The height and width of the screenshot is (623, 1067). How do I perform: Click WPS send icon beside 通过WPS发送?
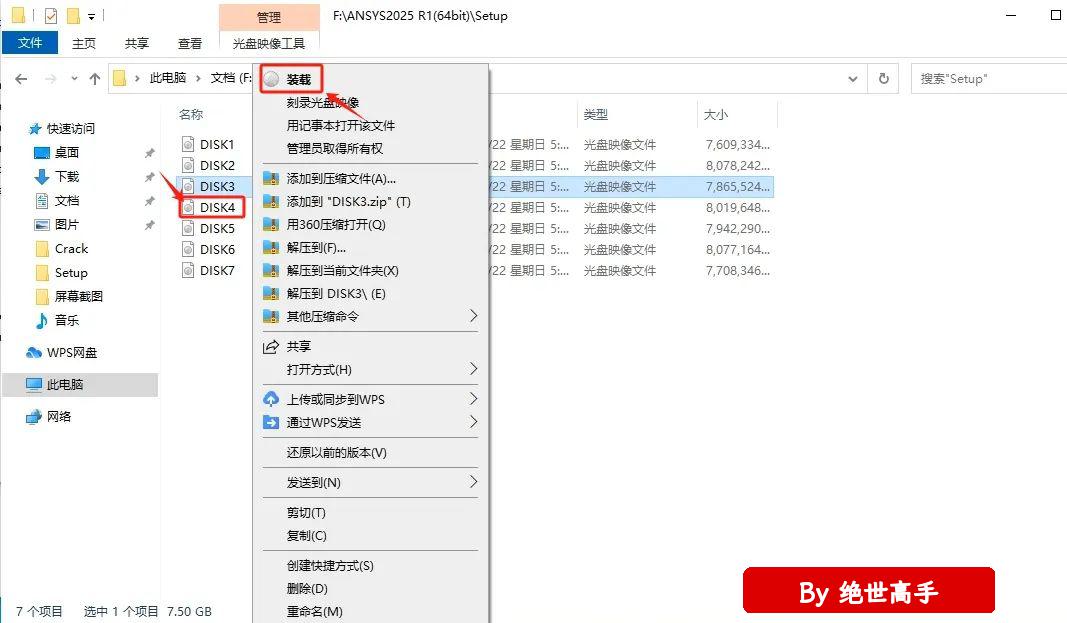[271, 422]
